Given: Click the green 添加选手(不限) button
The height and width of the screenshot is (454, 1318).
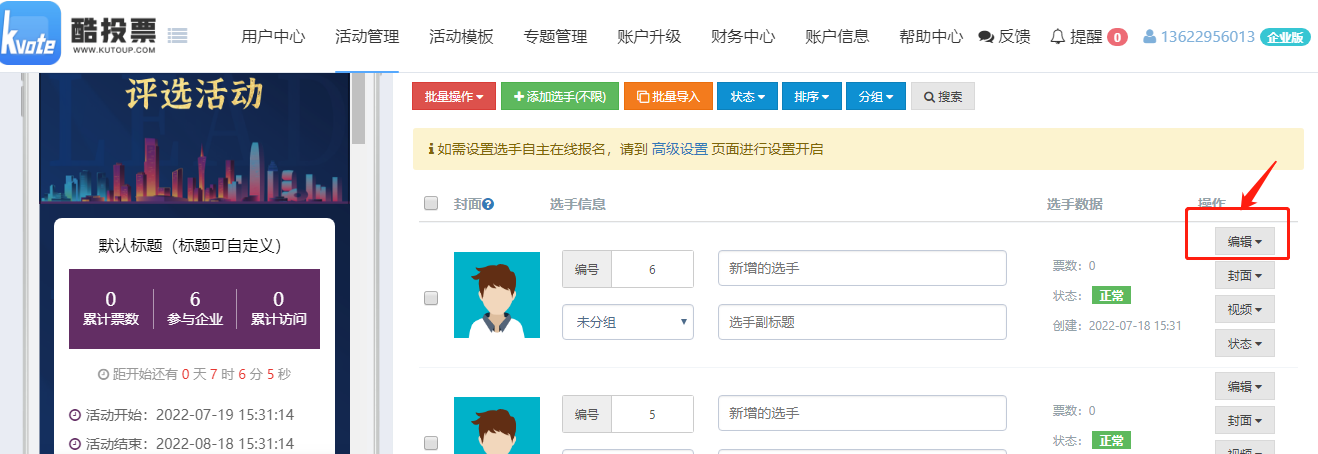Looking at the screenshot, I should point(560,96).
